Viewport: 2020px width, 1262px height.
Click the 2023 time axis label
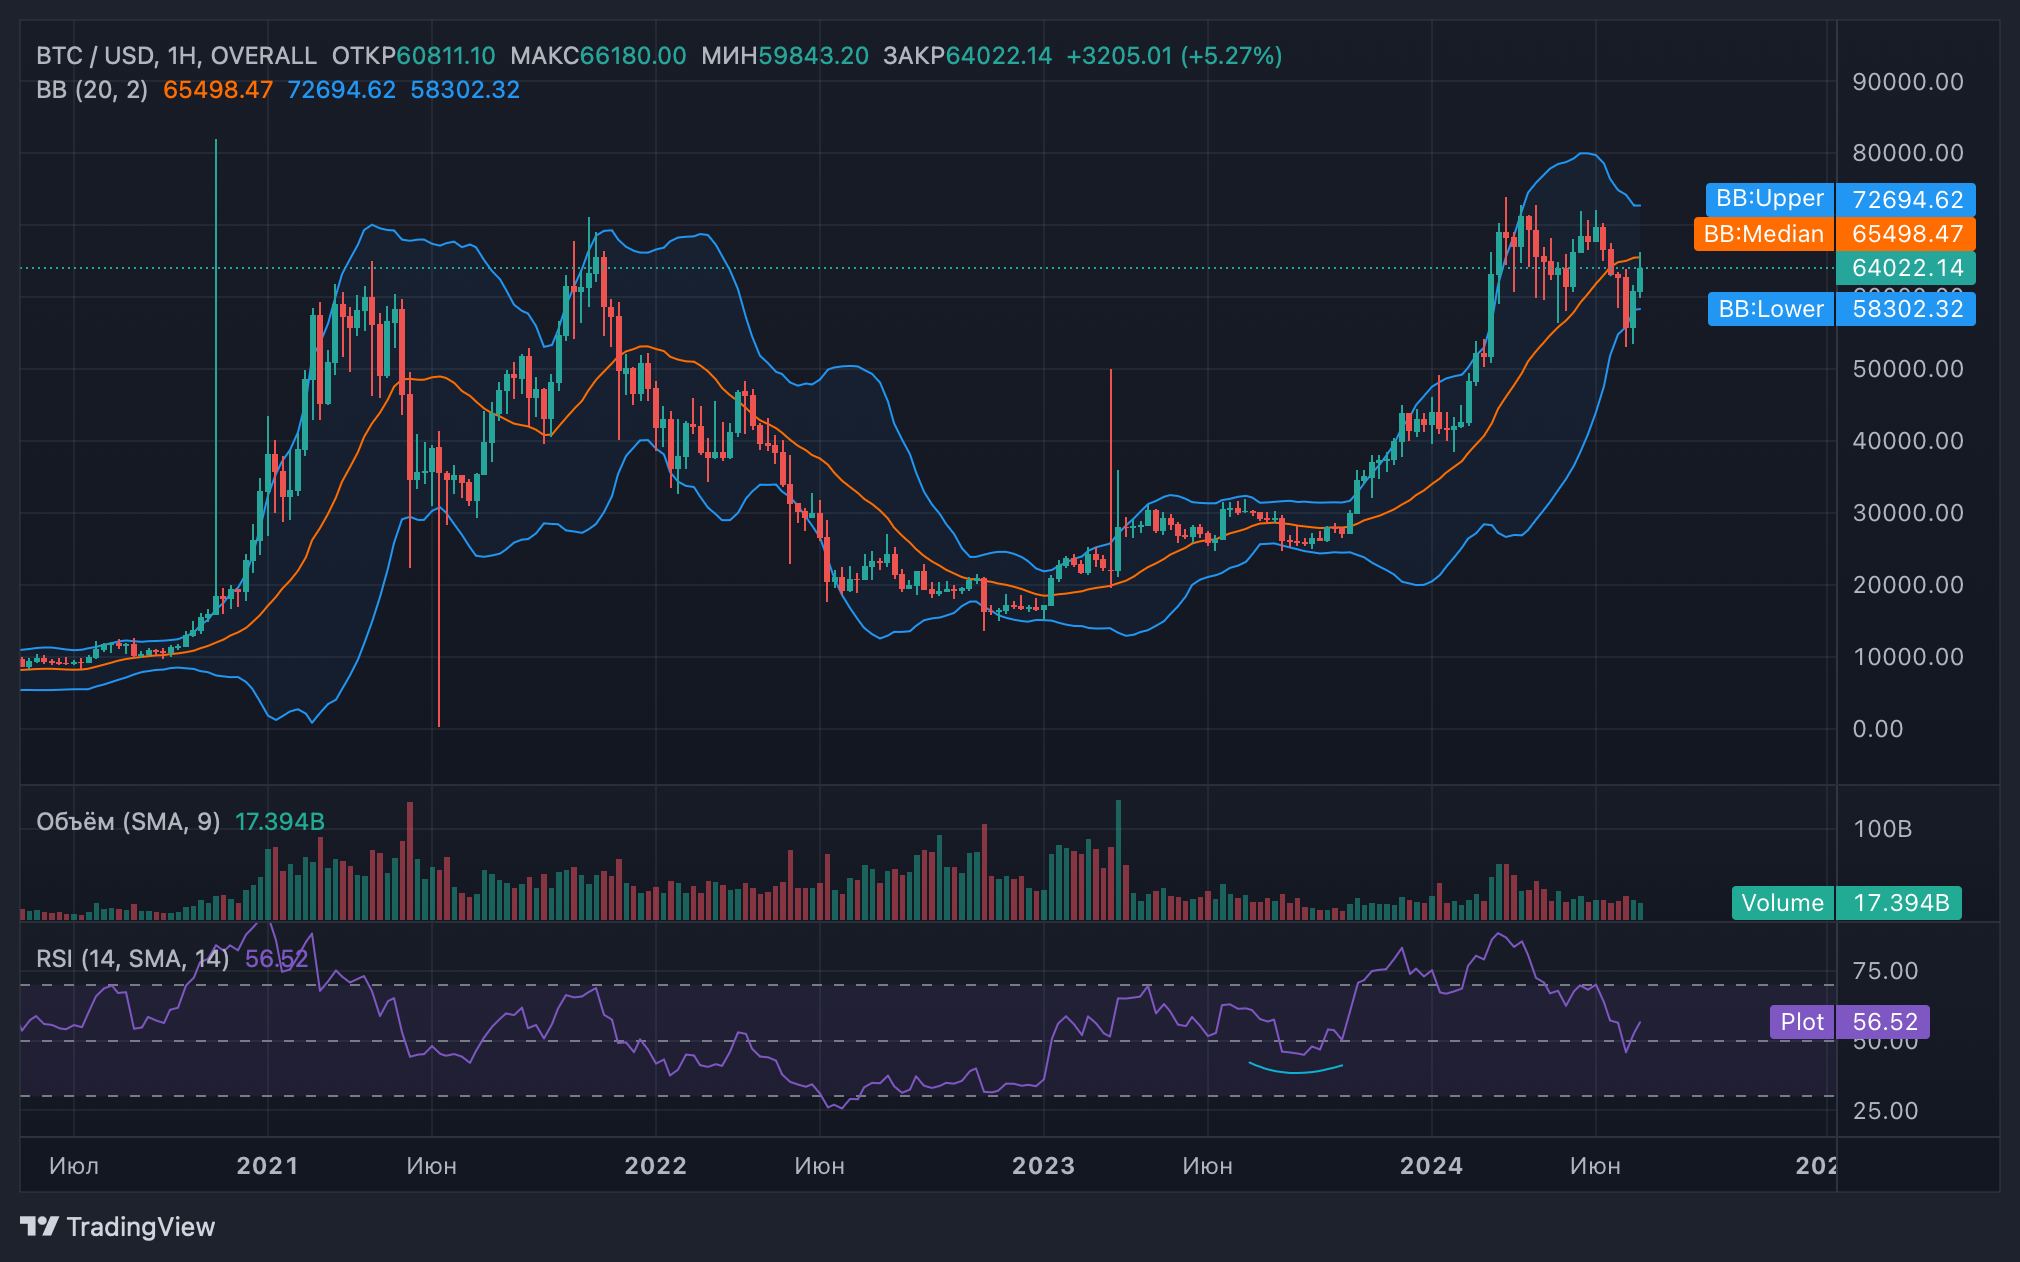click(x=1043, y=1166)
